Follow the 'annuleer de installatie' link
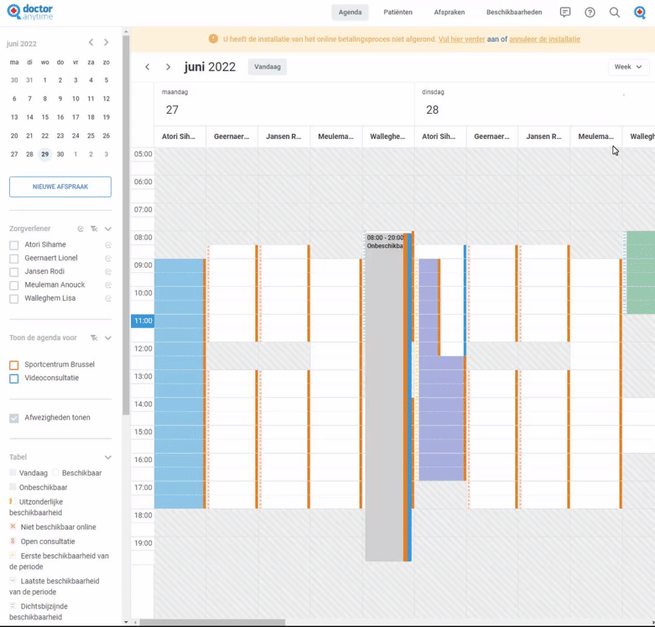Screen dimensions: 655x627 pos(544,39)
